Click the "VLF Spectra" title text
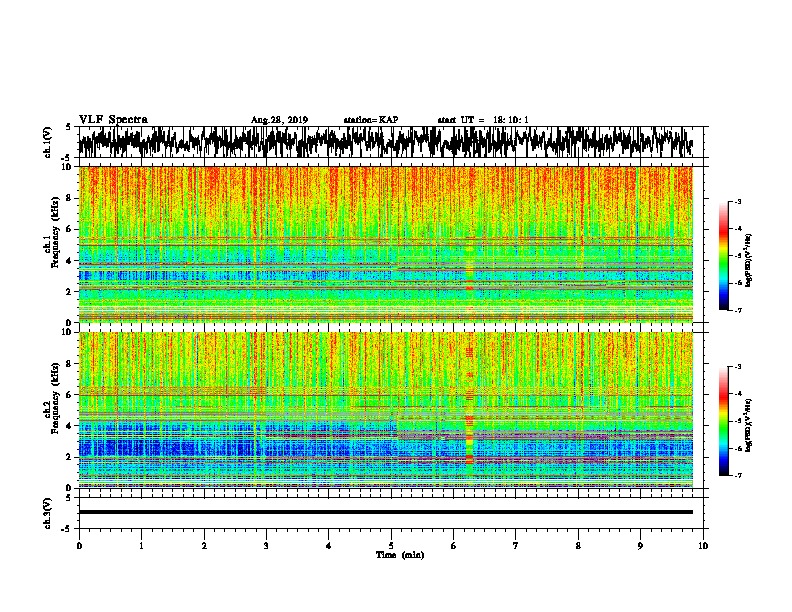The width and height of the screenshot is (792, 612). tap(113, 120)
